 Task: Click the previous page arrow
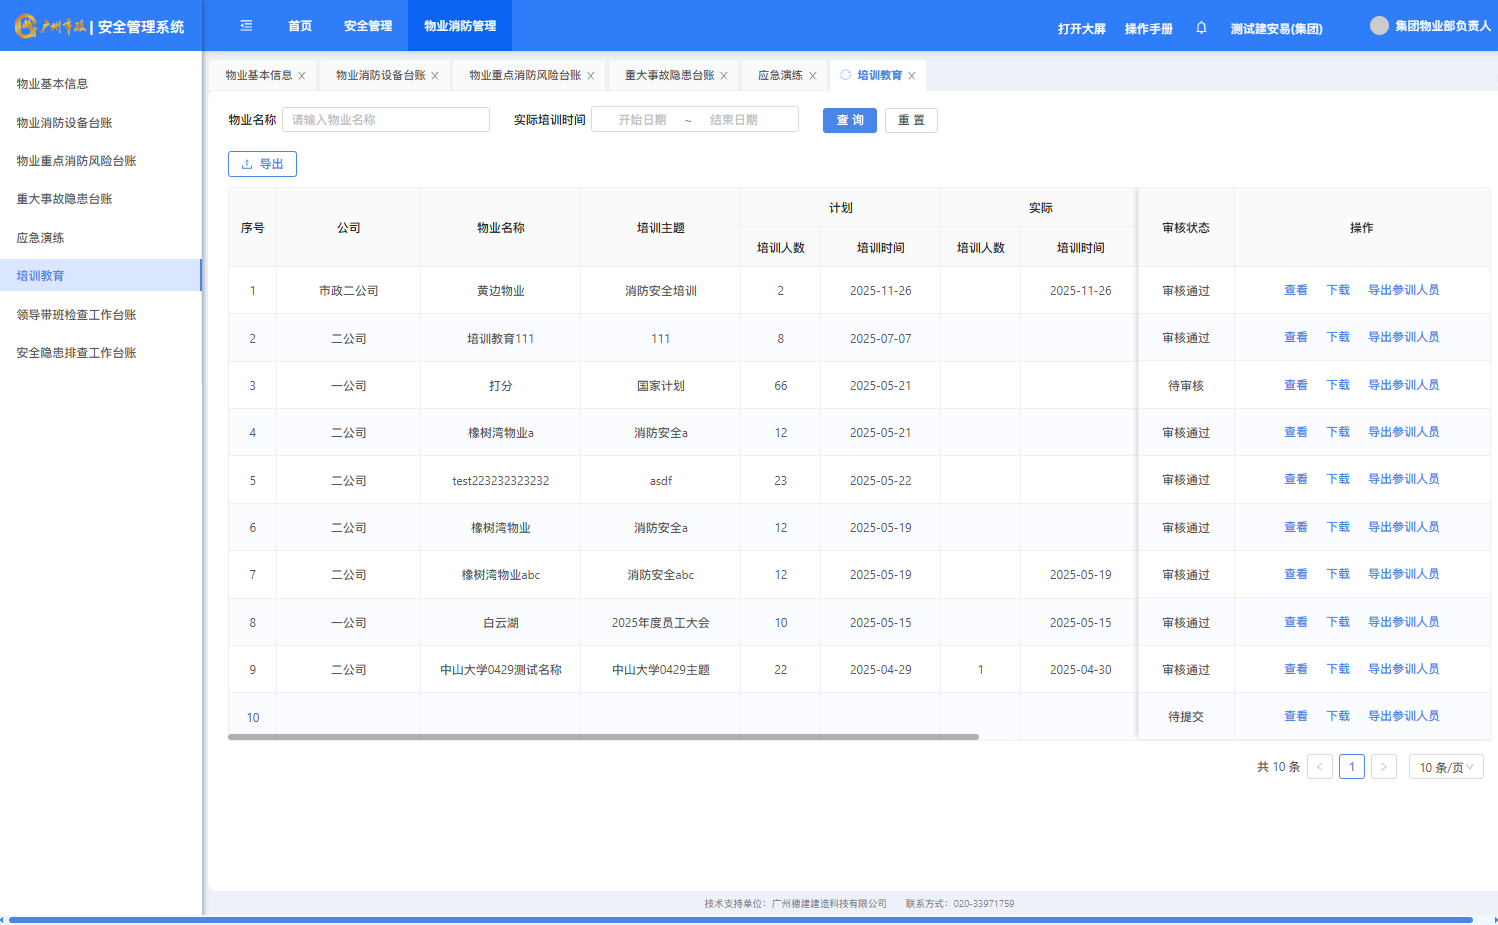[x=1320, y=767]
